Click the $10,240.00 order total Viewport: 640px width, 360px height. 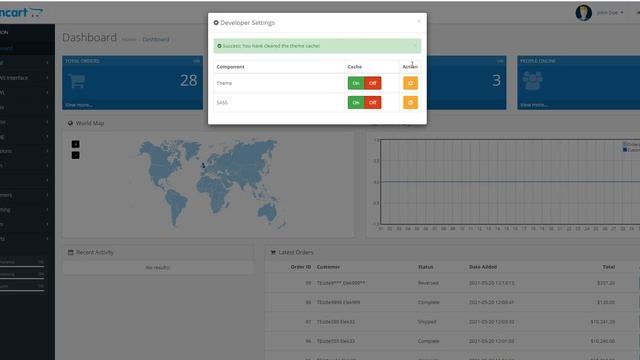[x=602, y=341]
